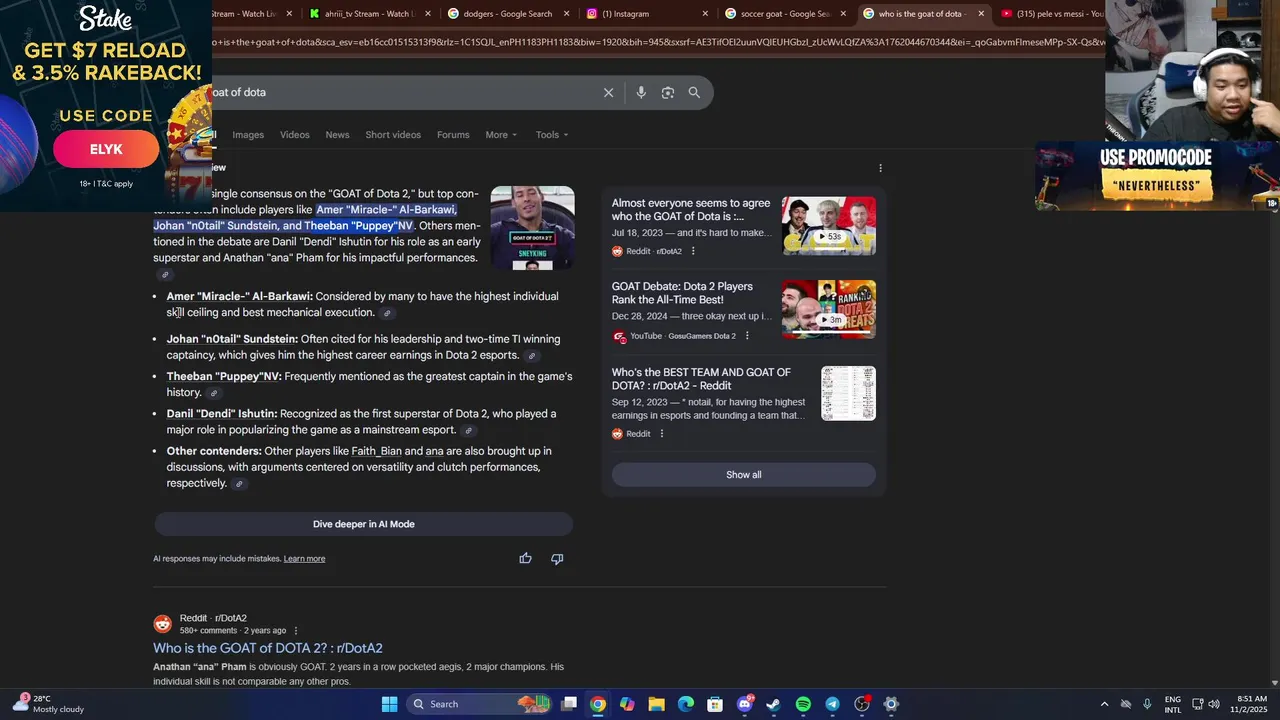Open three-dot menu beside GosuGamers Dota 2 source

pyautogui.click(x=747, y=336)
